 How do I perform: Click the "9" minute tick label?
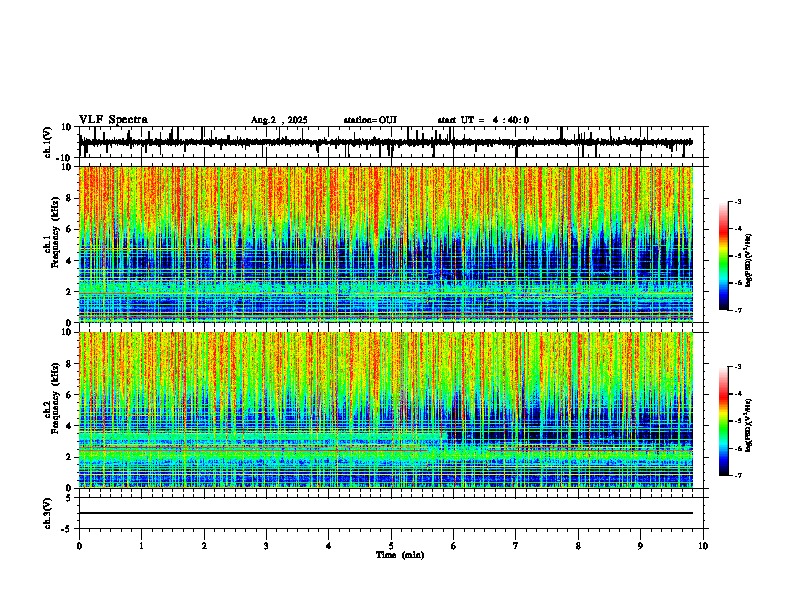640,546
